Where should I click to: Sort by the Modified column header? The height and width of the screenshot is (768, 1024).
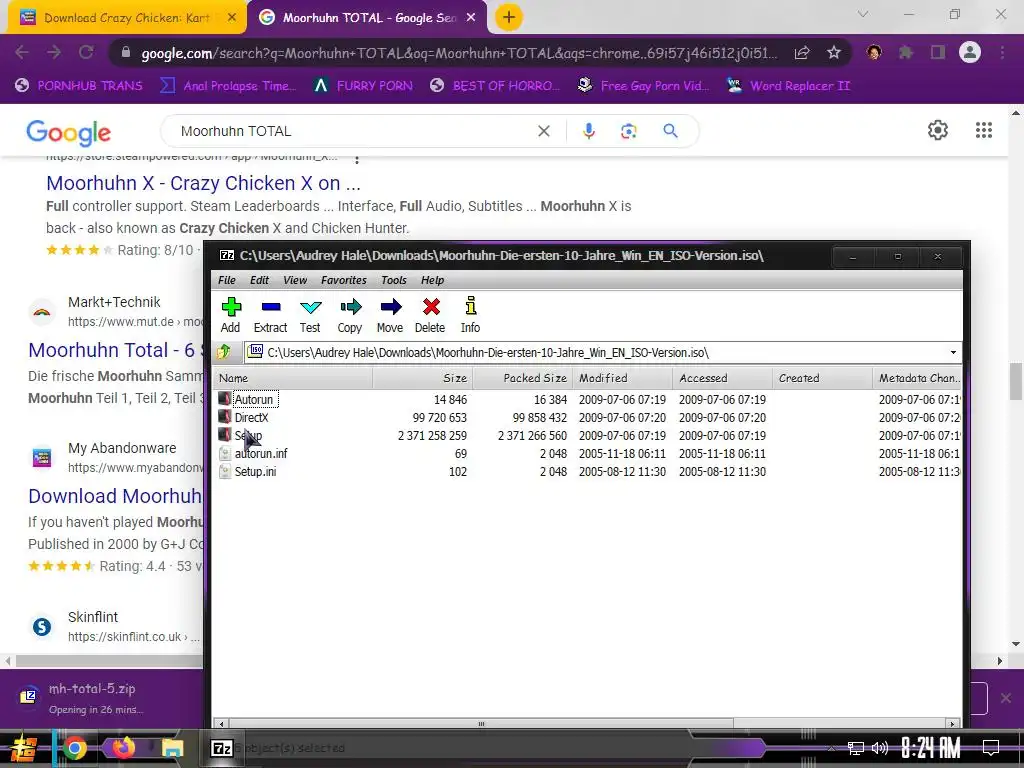[622, 378]
